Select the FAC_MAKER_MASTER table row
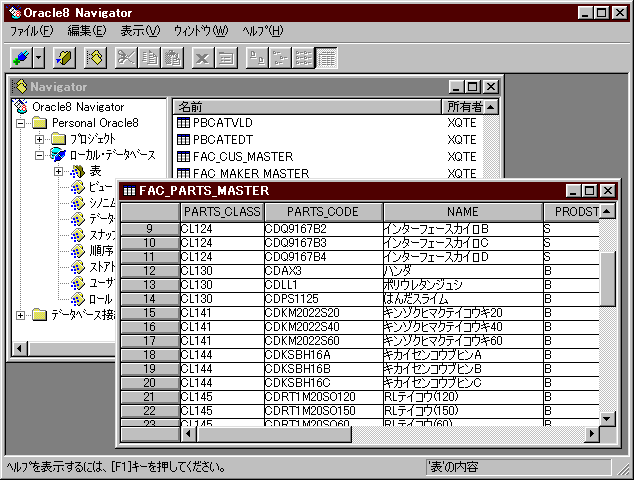Image resolution: width=634 pixels, height=480 pixels. 328,173
